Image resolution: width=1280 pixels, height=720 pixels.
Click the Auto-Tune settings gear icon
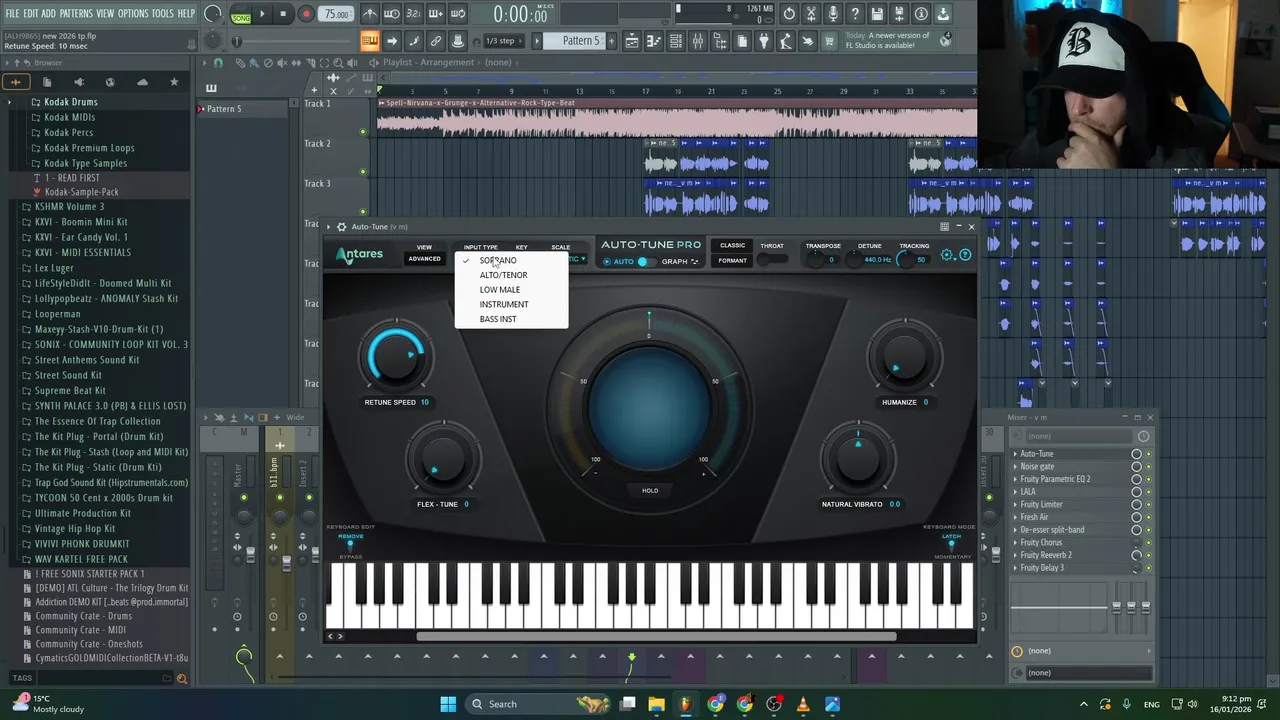coord(948,255)
